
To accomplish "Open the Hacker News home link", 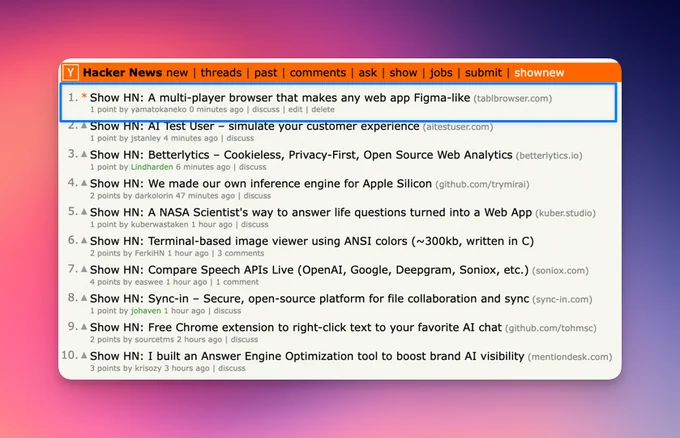I will point(122,72).
